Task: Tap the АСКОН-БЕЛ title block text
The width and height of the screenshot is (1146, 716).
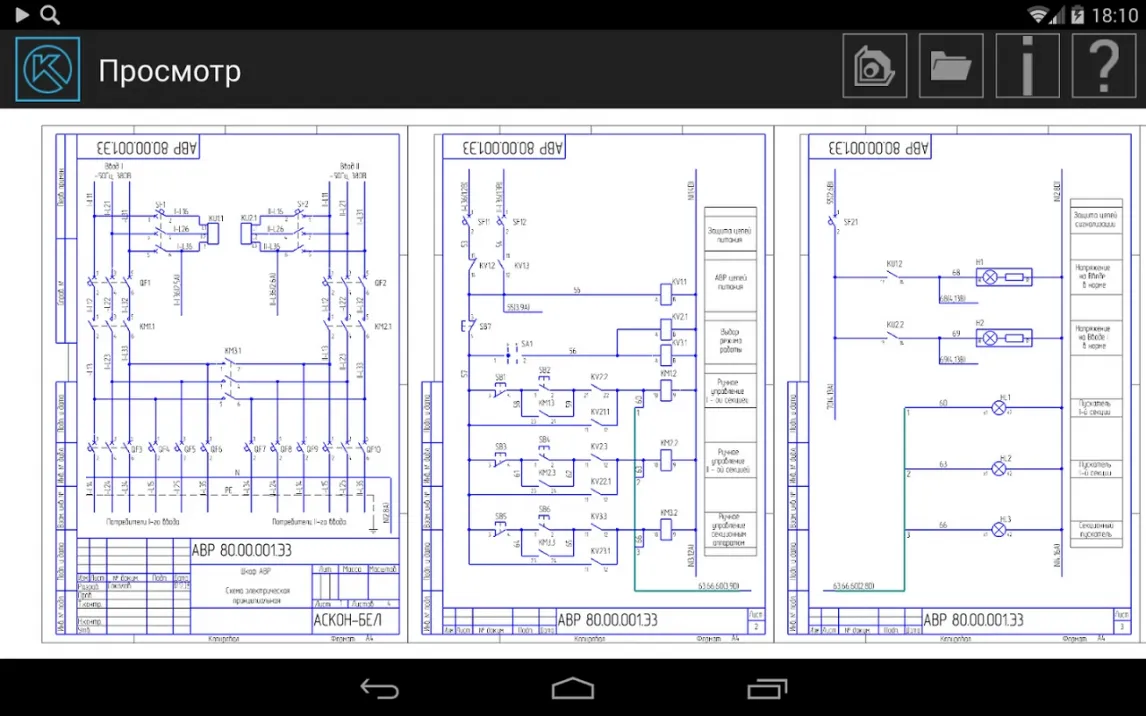Action: click(354, 620)
